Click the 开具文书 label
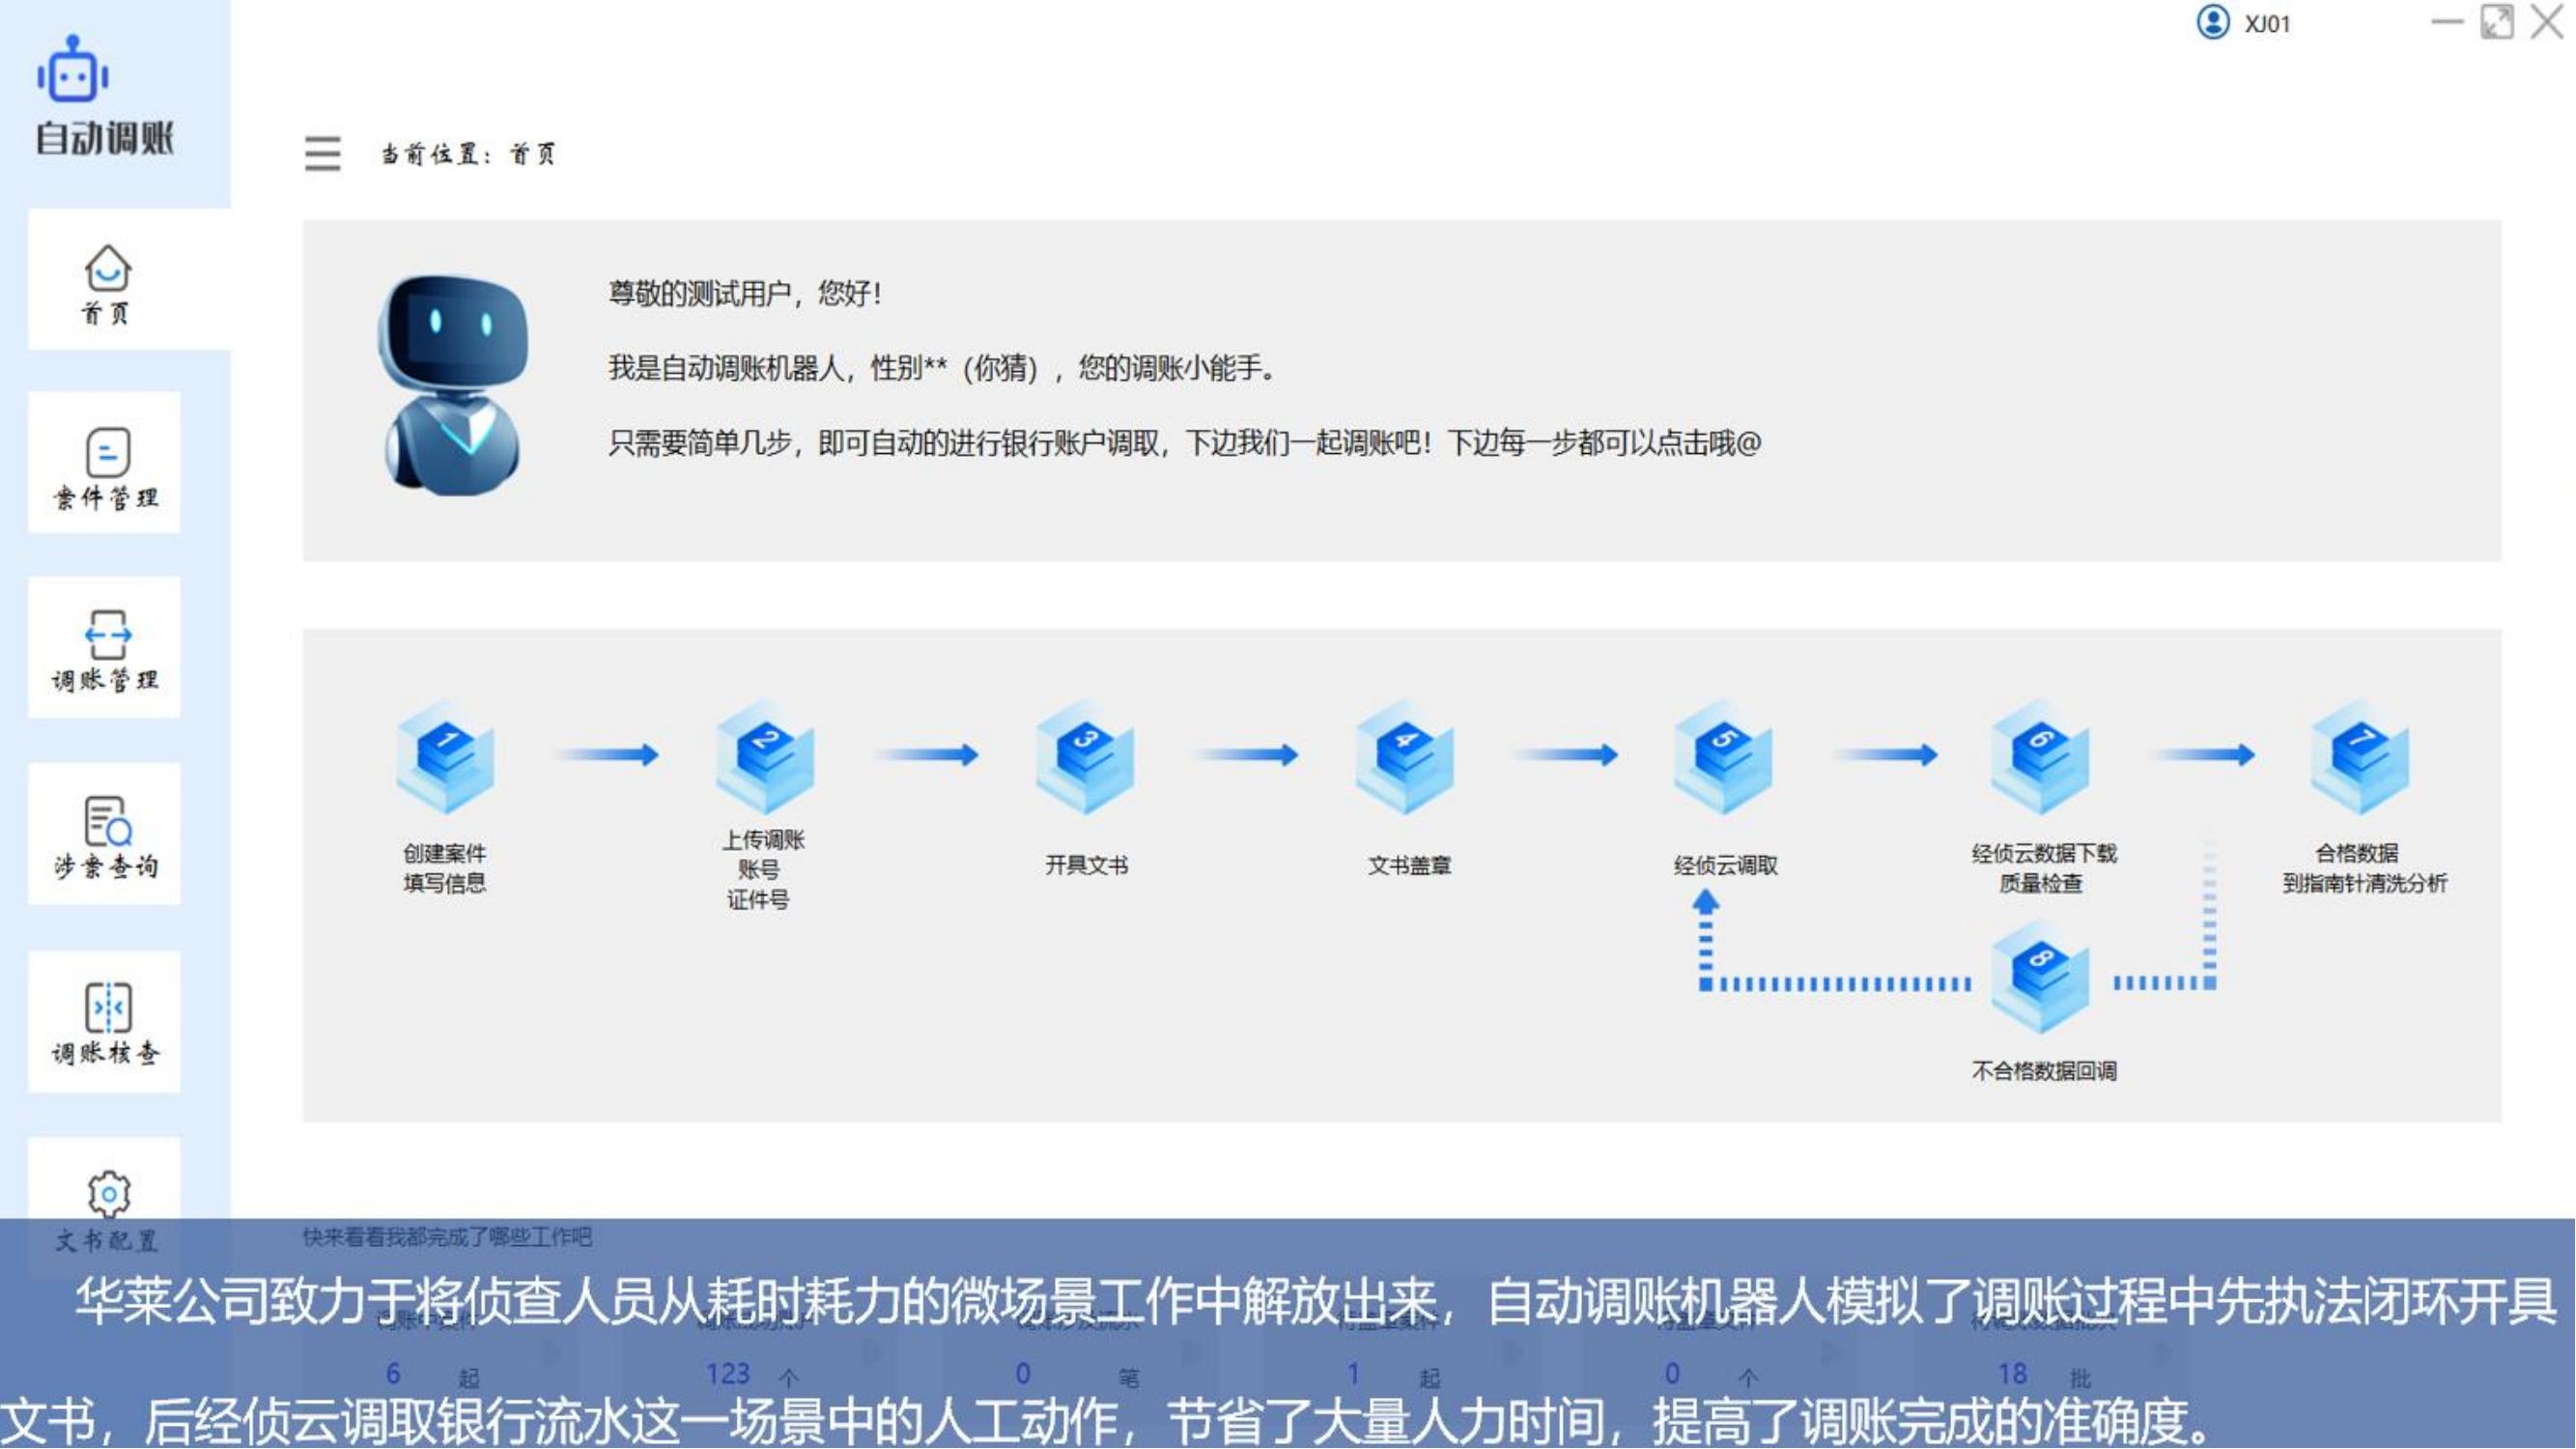The image size is (2576, 1449). 1087,865
